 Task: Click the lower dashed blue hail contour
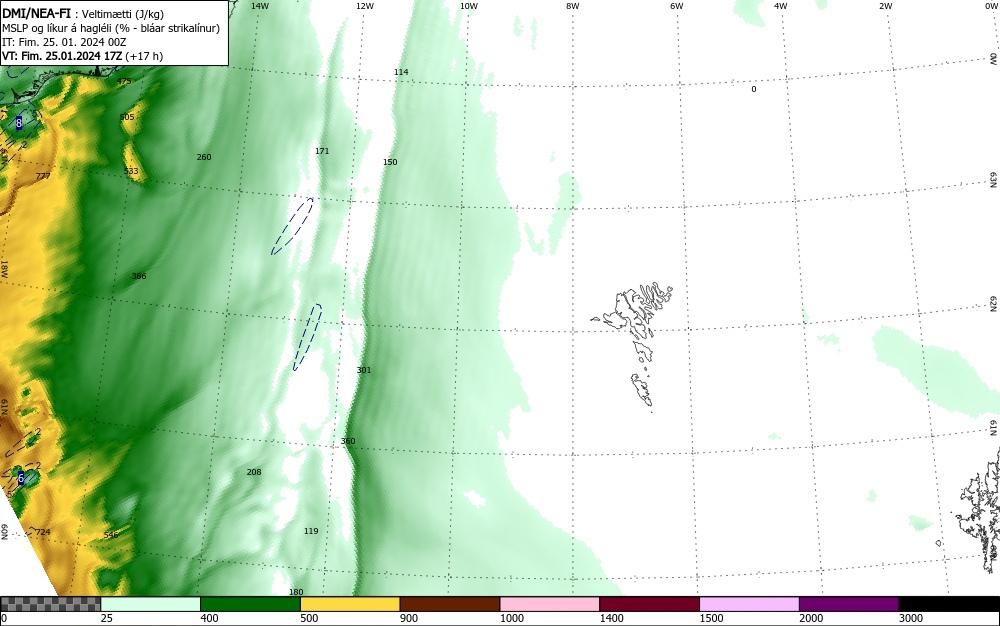click(x=307, y=337)
